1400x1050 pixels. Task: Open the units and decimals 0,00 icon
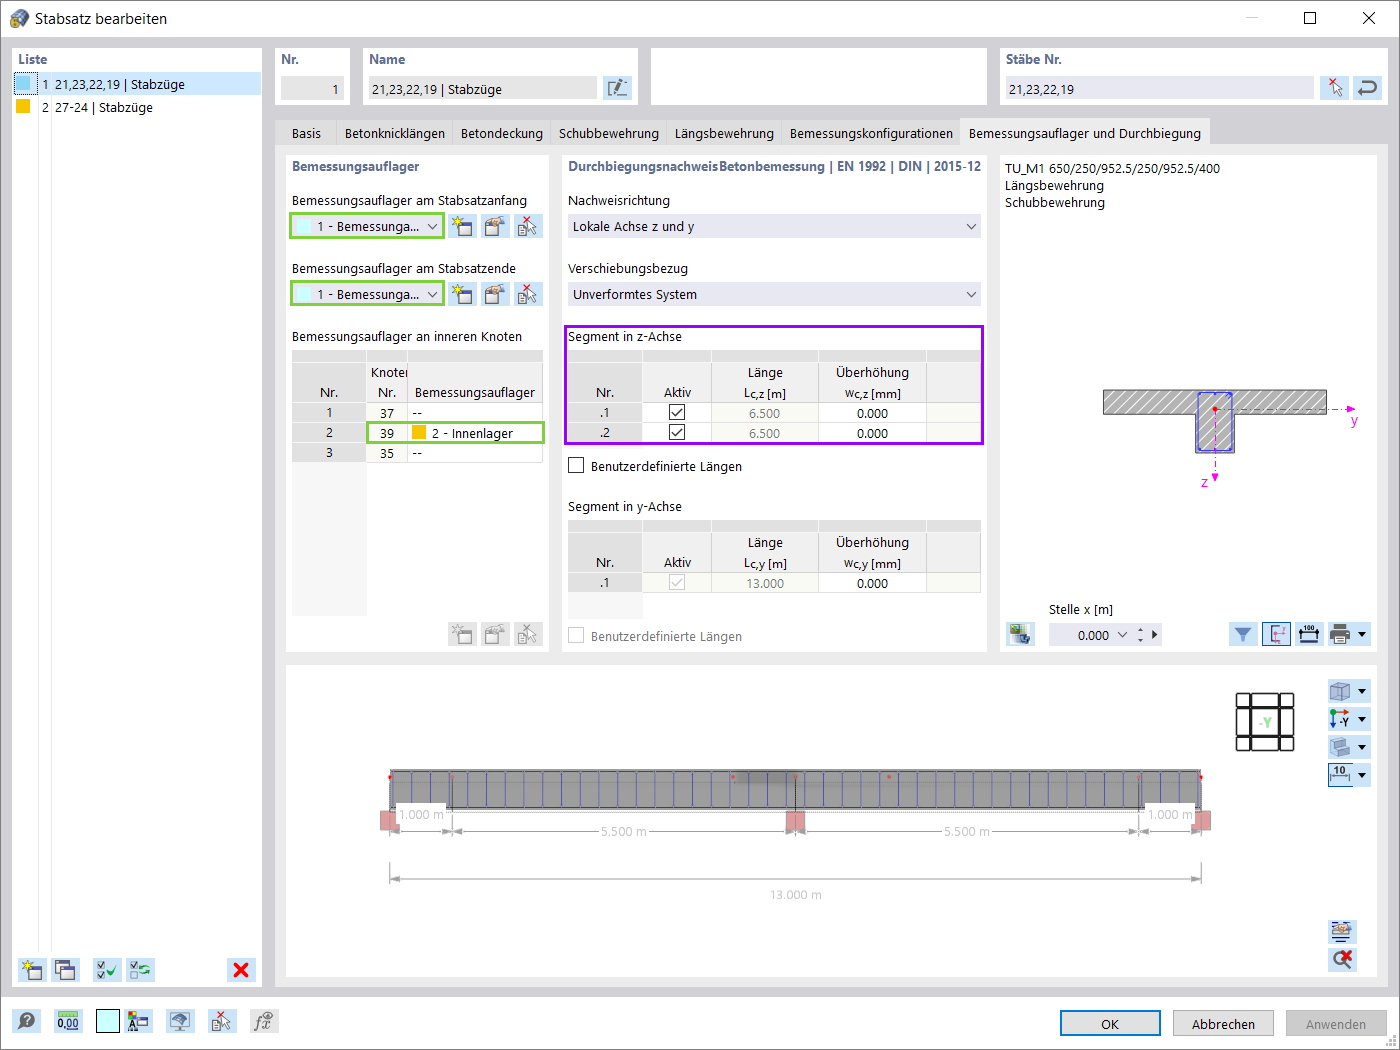68,1021
